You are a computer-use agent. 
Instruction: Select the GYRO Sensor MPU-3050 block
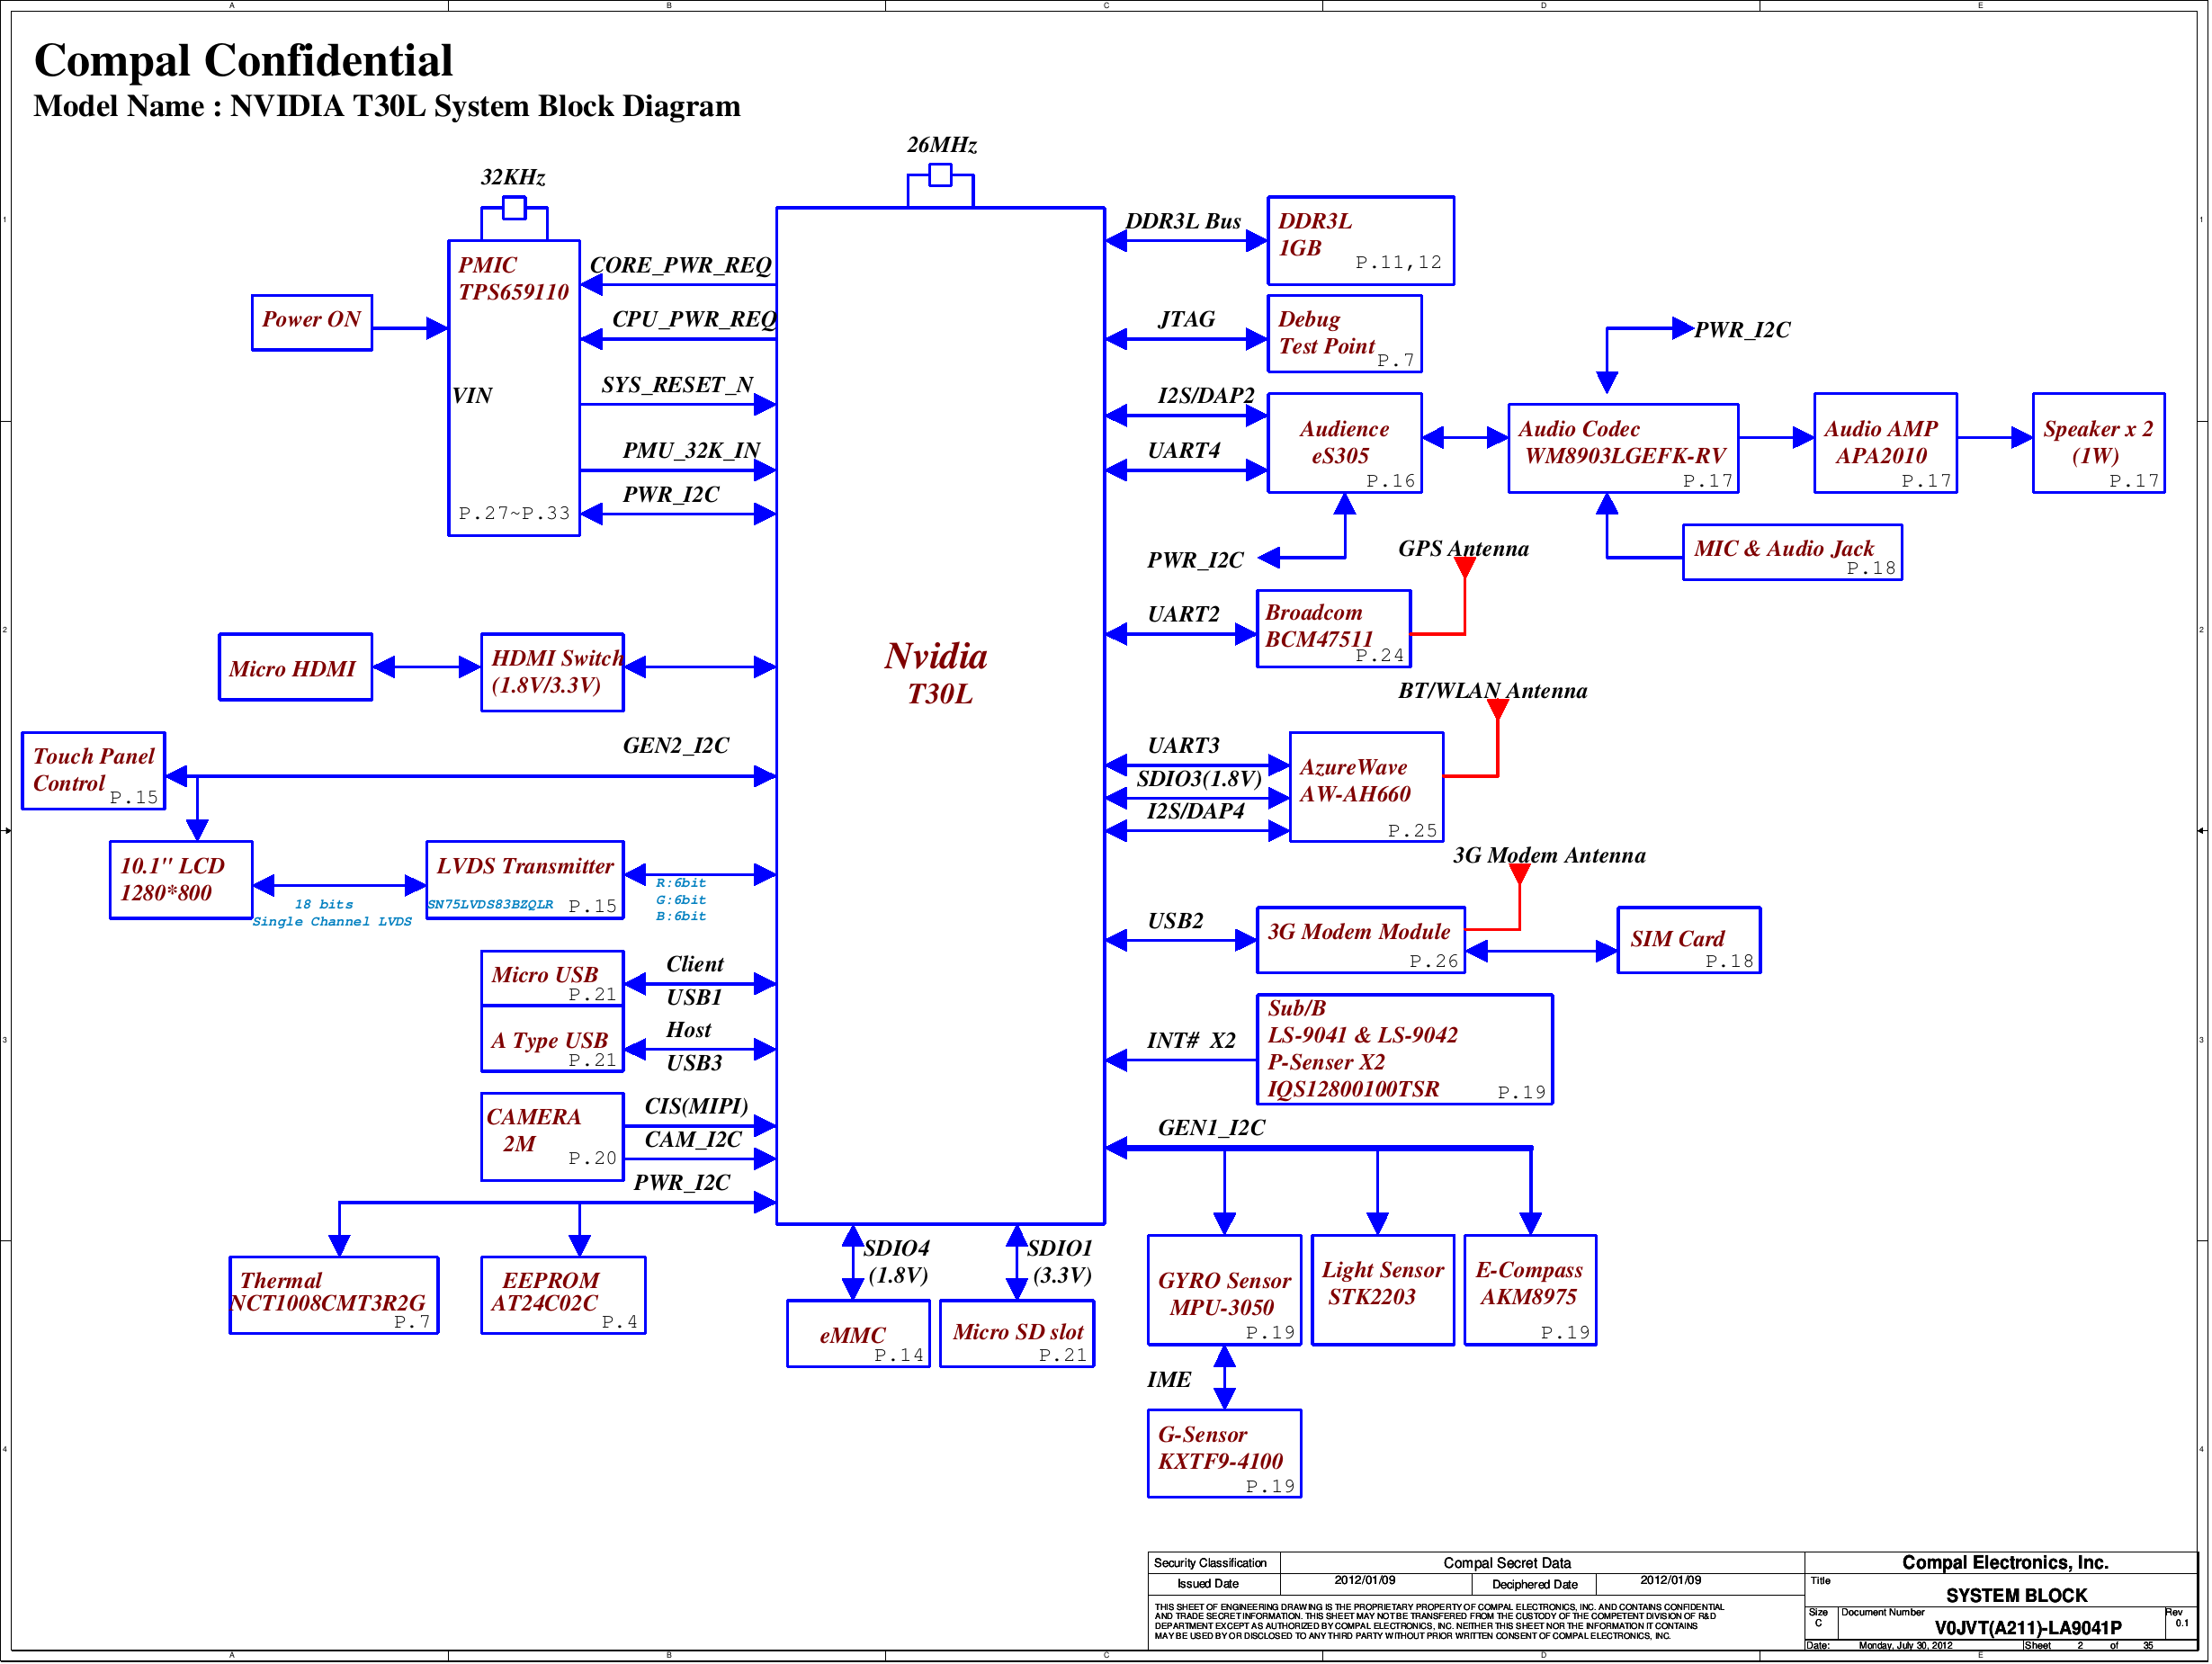[1224, 1290]
